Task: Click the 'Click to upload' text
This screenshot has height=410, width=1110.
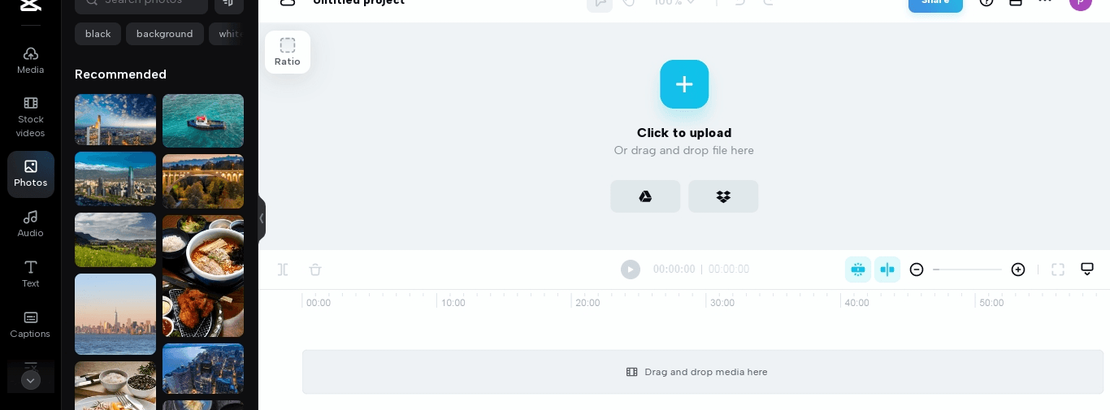Action: [x=684, y=132]
